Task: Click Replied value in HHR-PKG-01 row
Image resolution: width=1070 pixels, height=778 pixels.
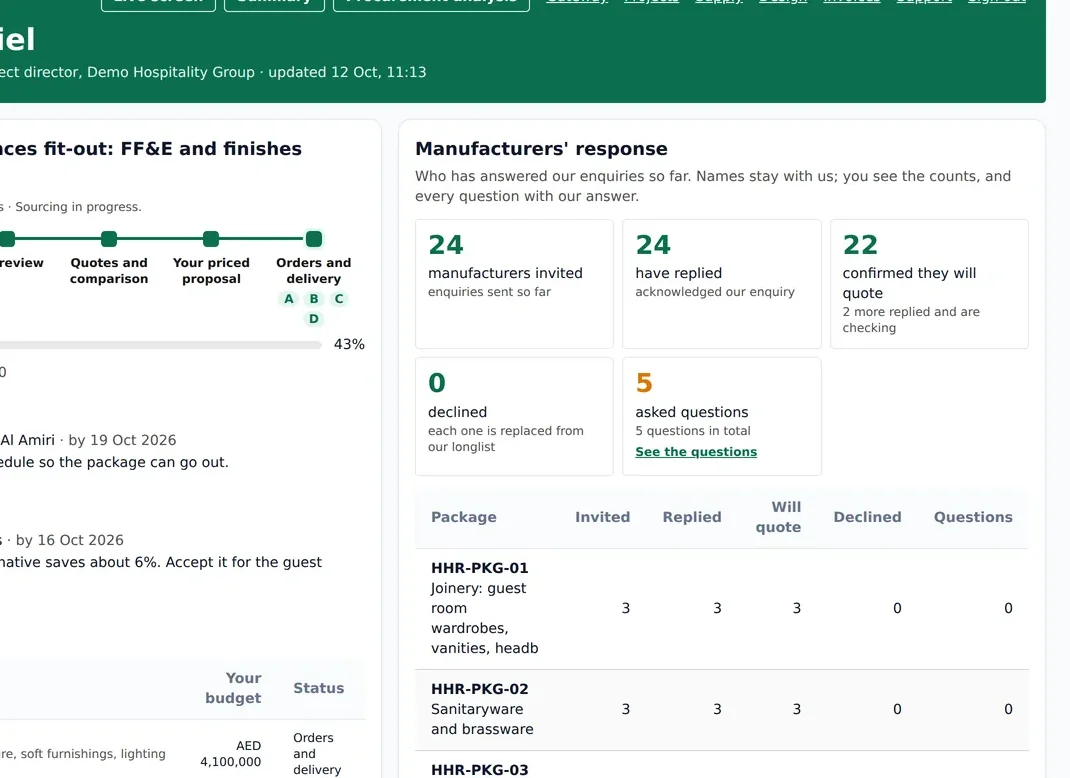Action: point(717,608)
